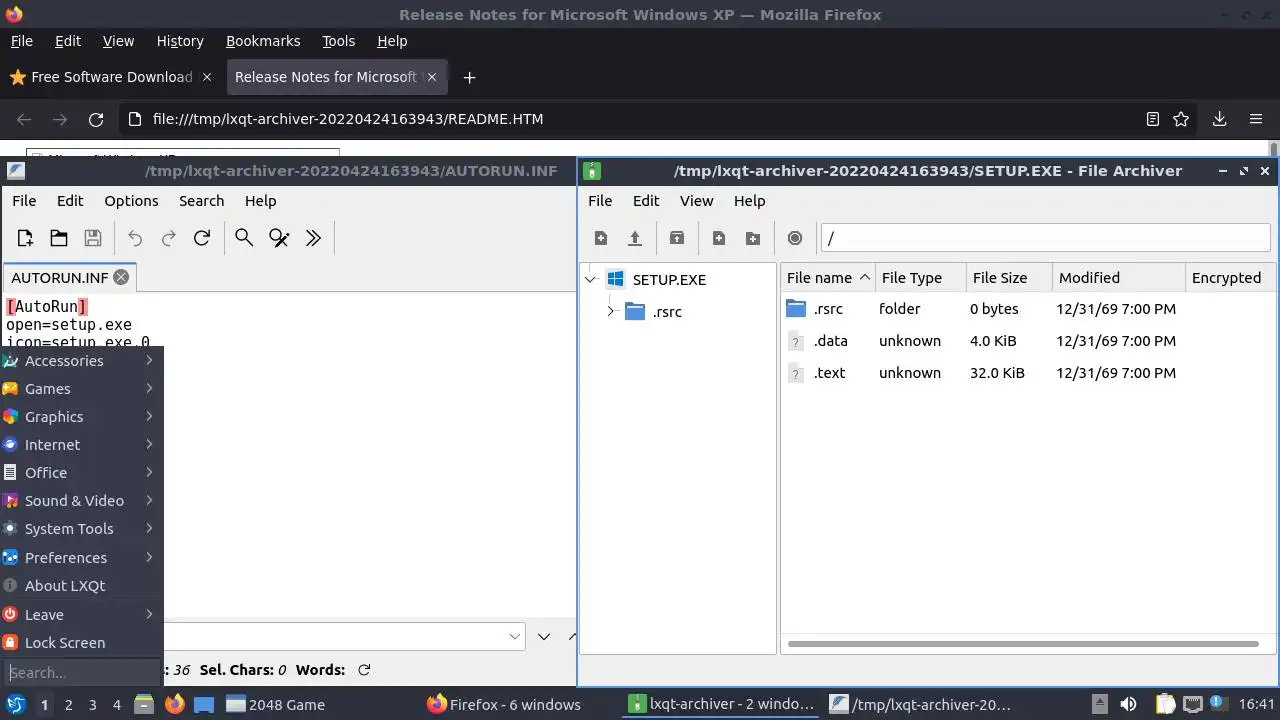Screen dimensions: 1280x720
Task: Click the Reload icon in text editor toolbar
Action: pyautogui.click(x=202, y=238)
